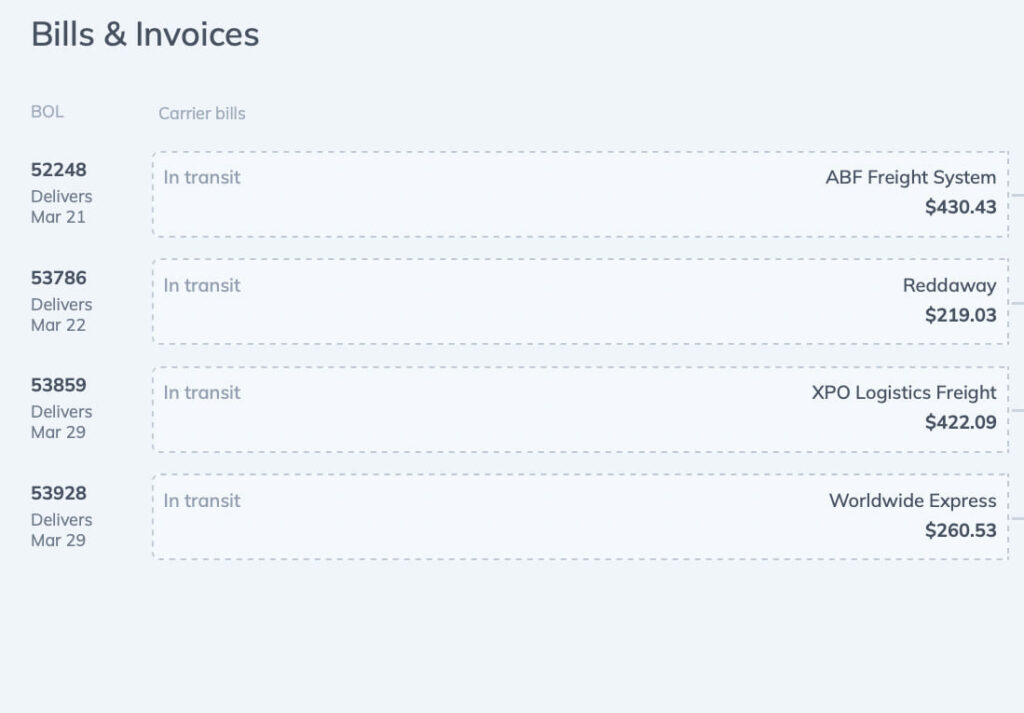Click the Bills & Invoices heading

145,34
